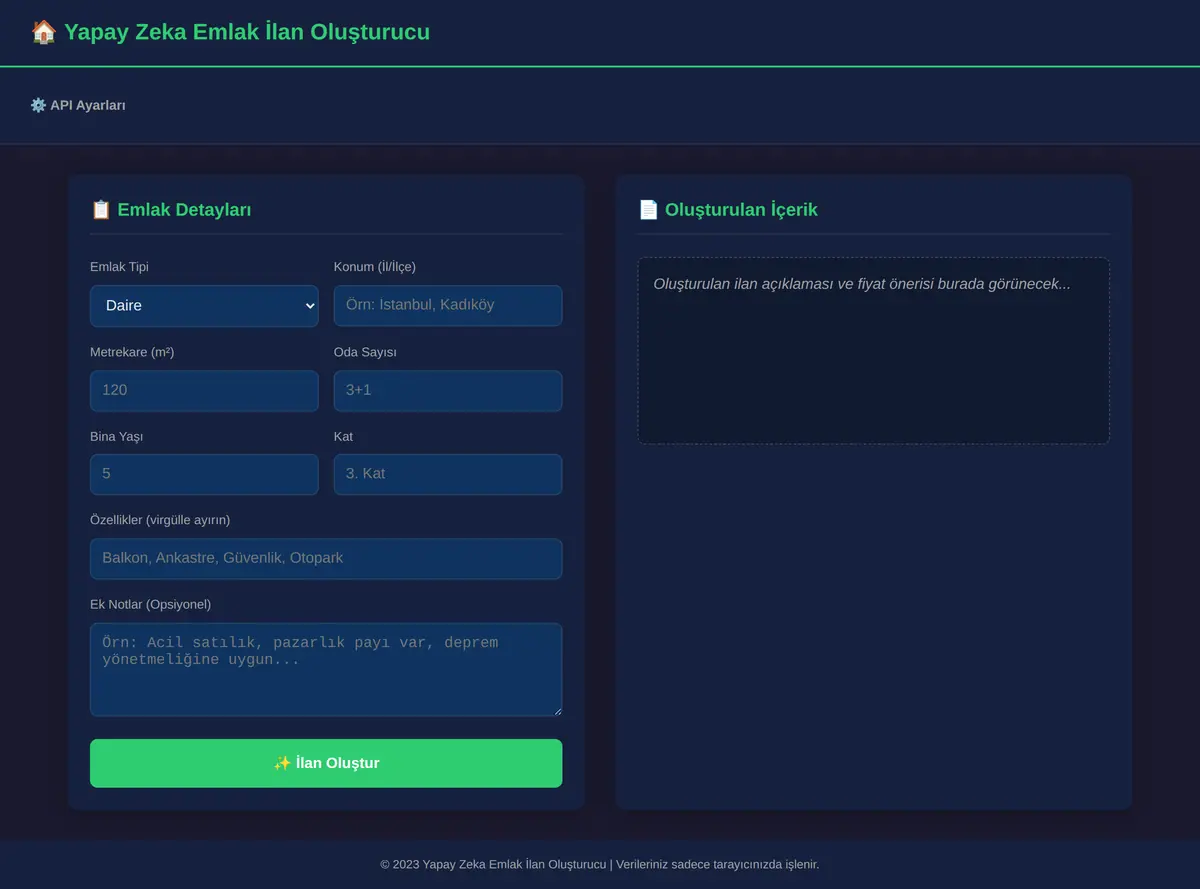1200x889 pixels.
Task: Click the Oda Sayısı label
Action: (x=365, y=352)
